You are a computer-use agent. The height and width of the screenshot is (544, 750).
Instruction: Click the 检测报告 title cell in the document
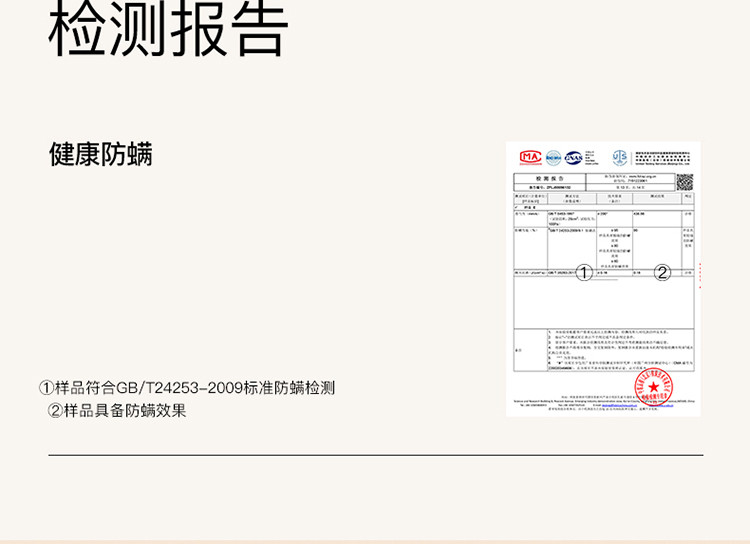[x=541, y=177]
